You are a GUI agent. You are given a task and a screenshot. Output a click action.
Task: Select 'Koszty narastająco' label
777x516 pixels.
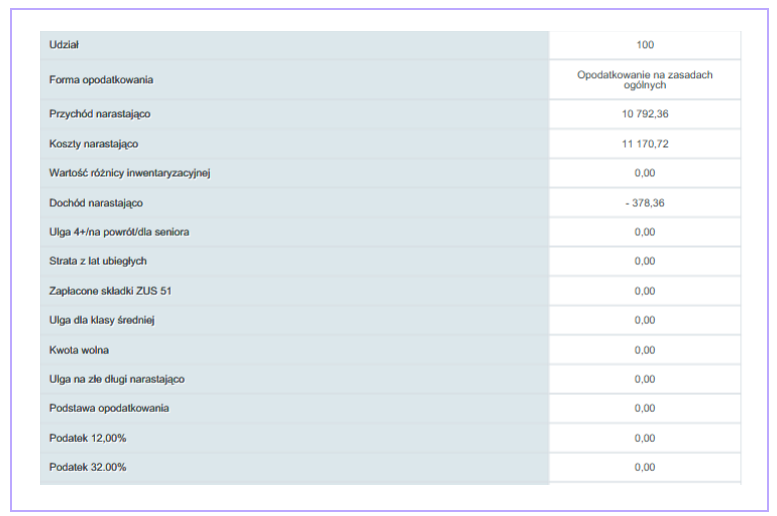(x=94, y=144)
